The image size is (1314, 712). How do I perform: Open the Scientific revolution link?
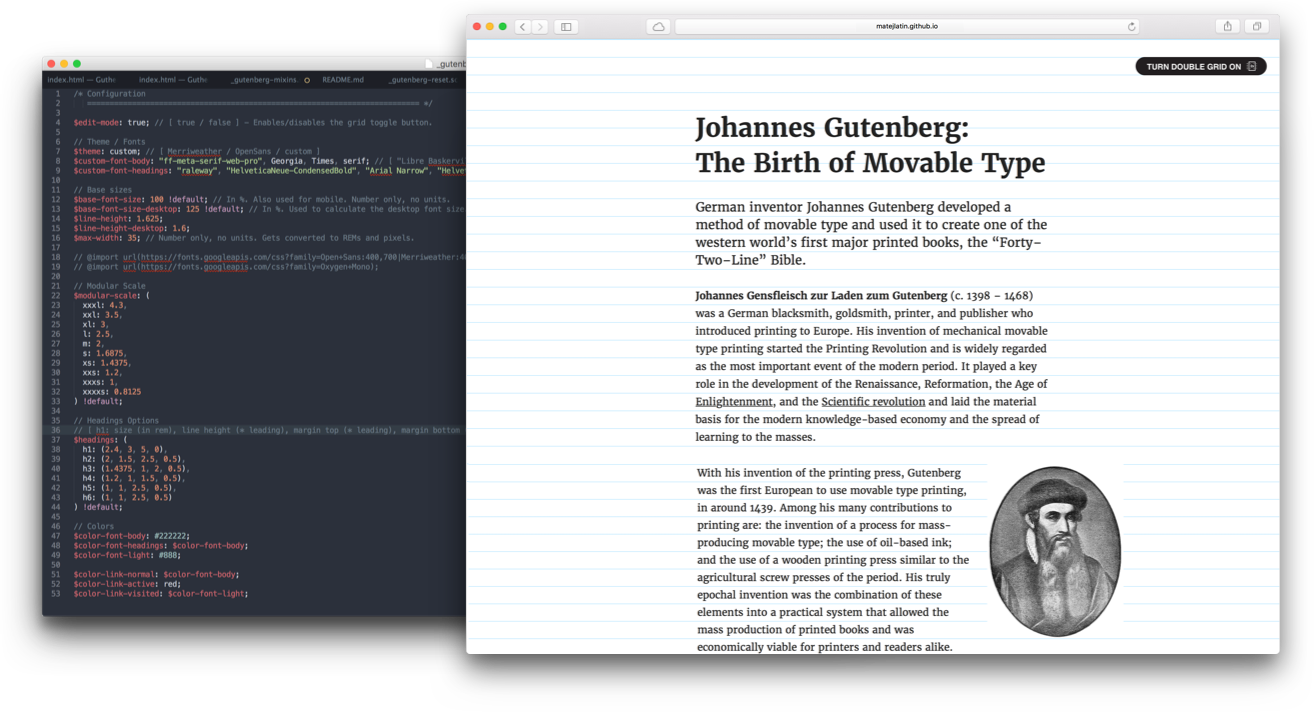[x=873, y=401]
